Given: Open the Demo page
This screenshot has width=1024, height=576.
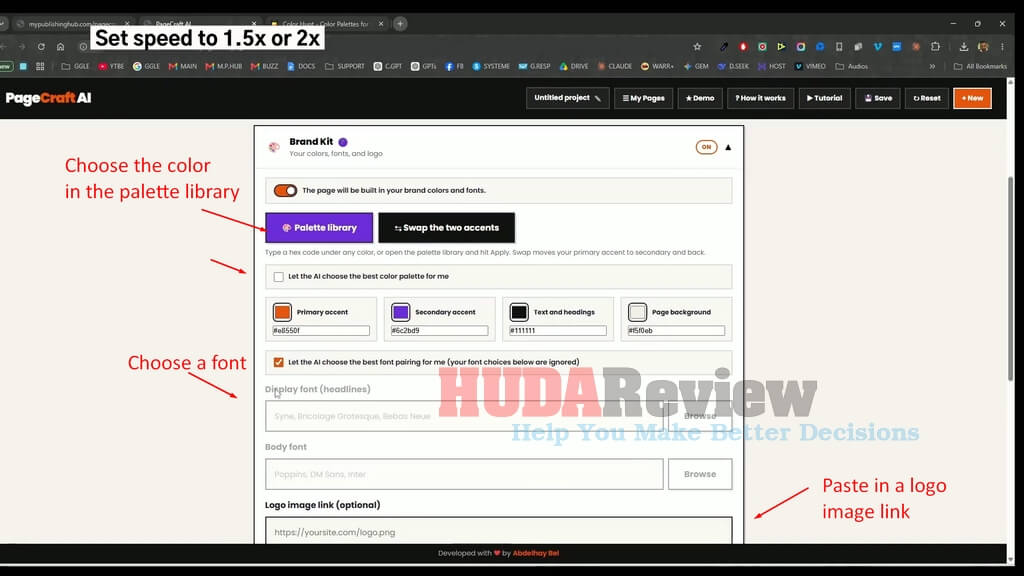Looking at the screenshot, I should click(x=699, y=98).
